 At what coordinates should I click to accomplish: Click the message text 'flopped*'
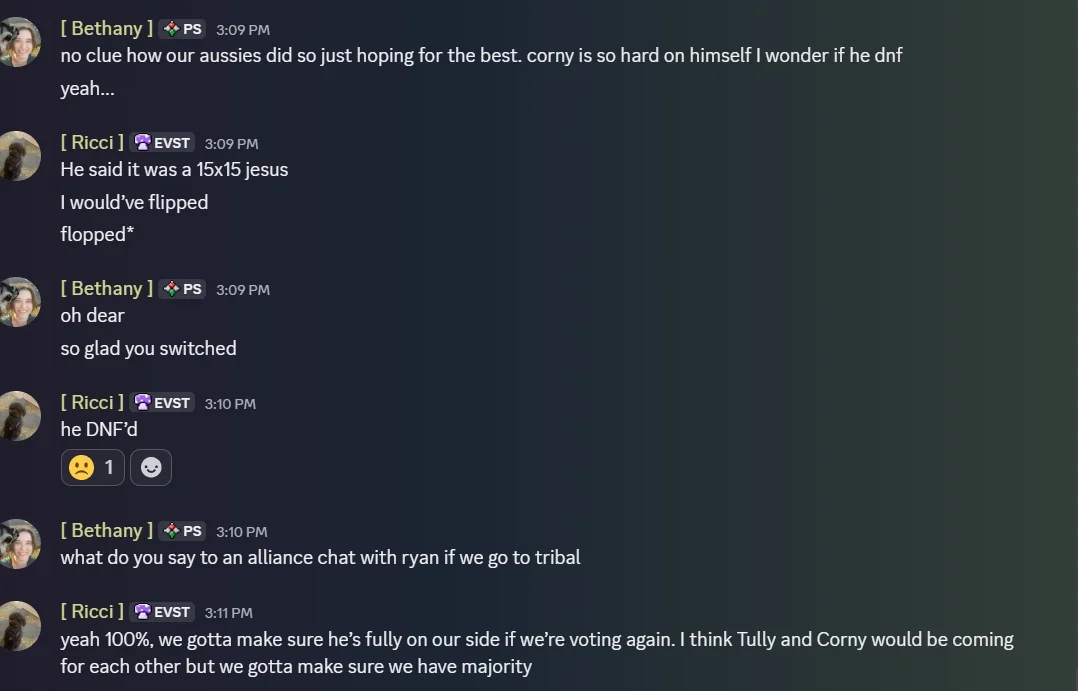click(97, 234)
